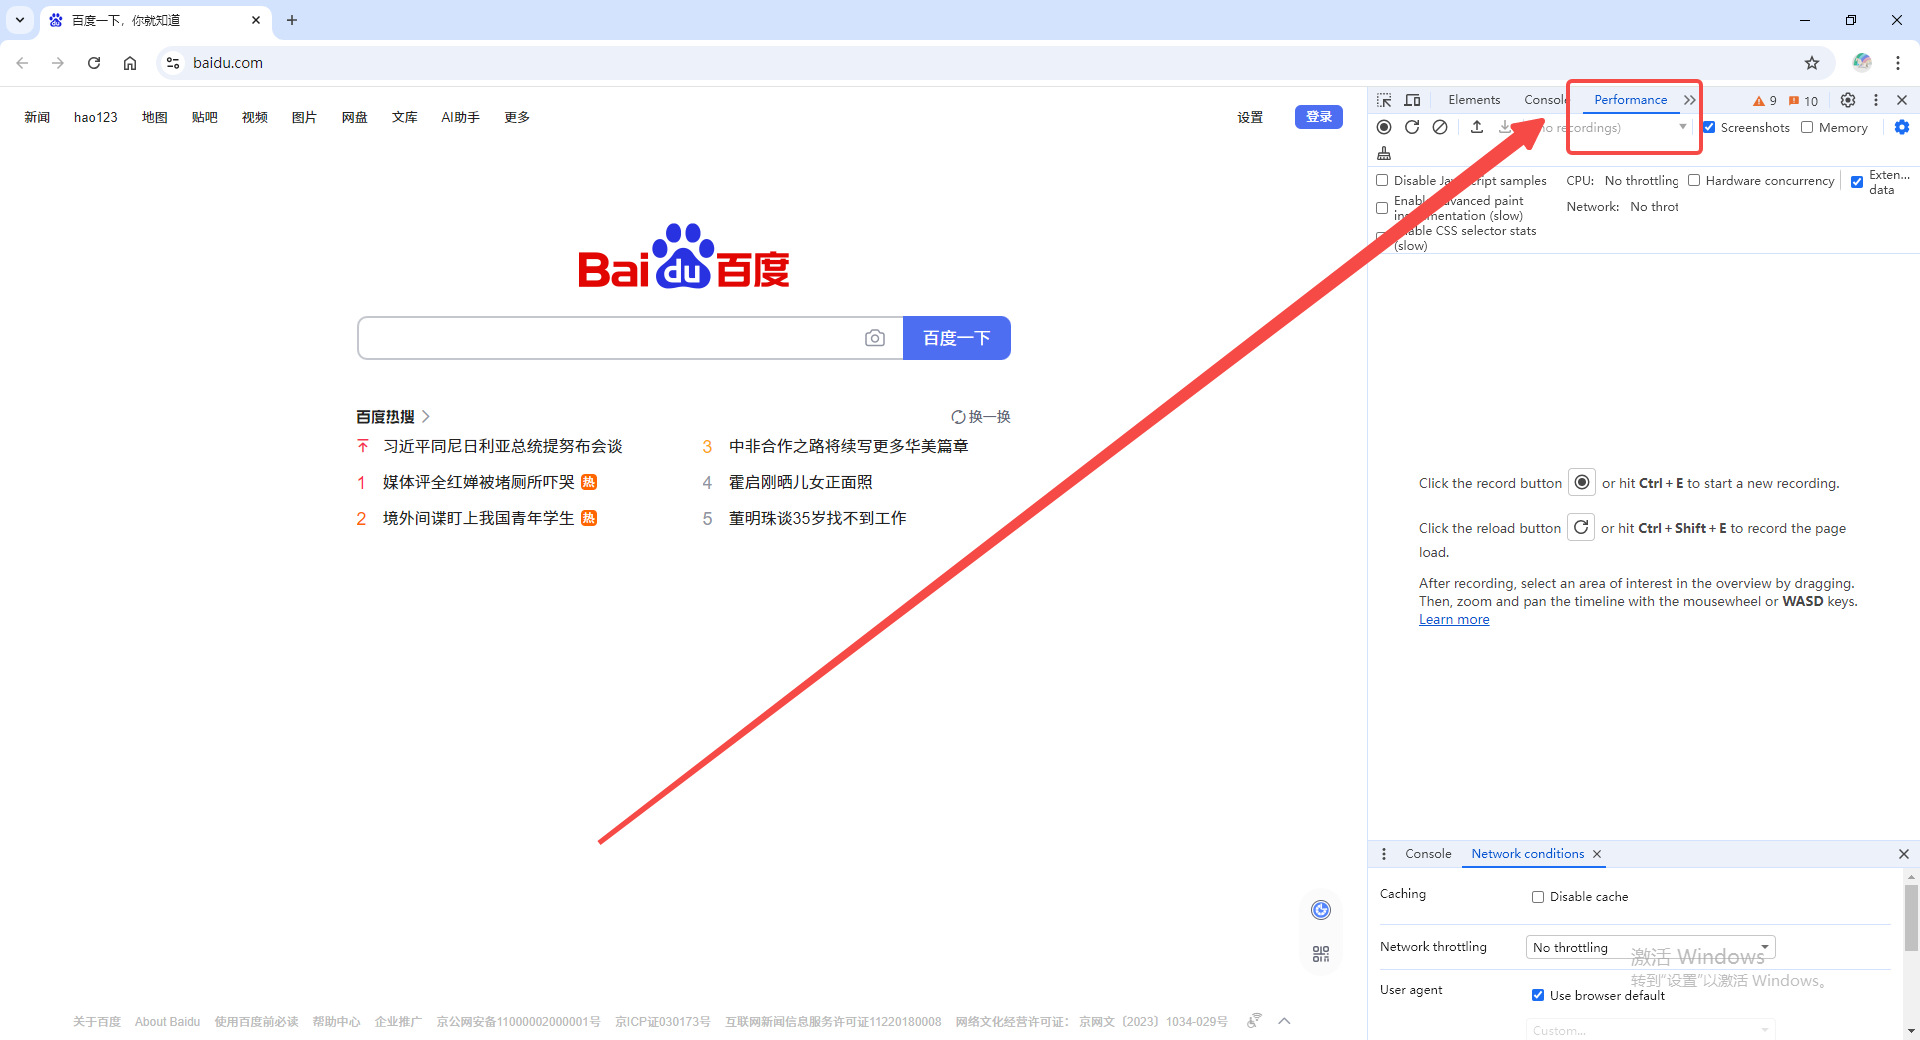Image resolution: width=1920 pixels, height=1040 pixels.
Task: Open the 设置 settings link
Action: tap(1250, 117)
